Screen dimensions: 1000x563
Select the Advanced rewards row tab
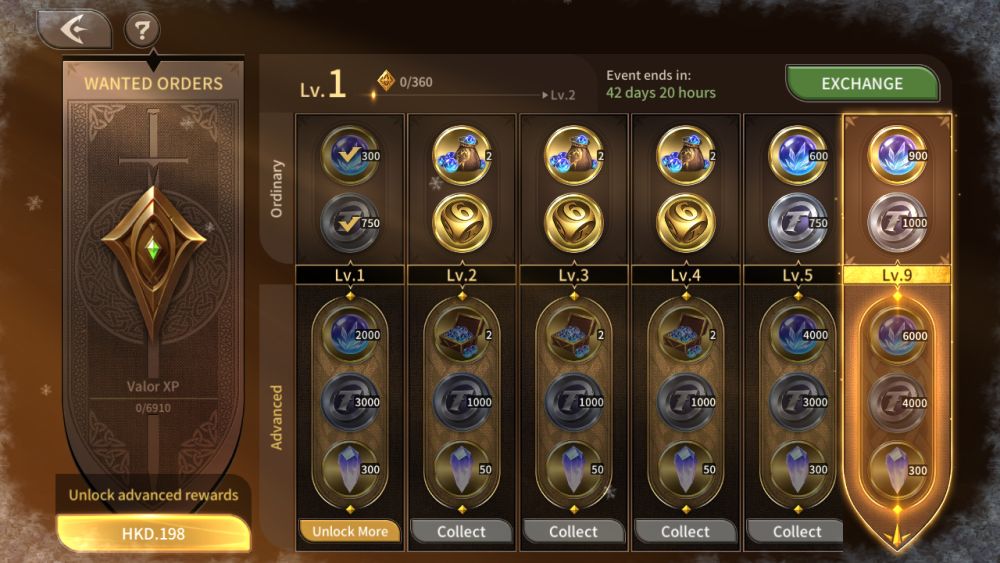276,418
